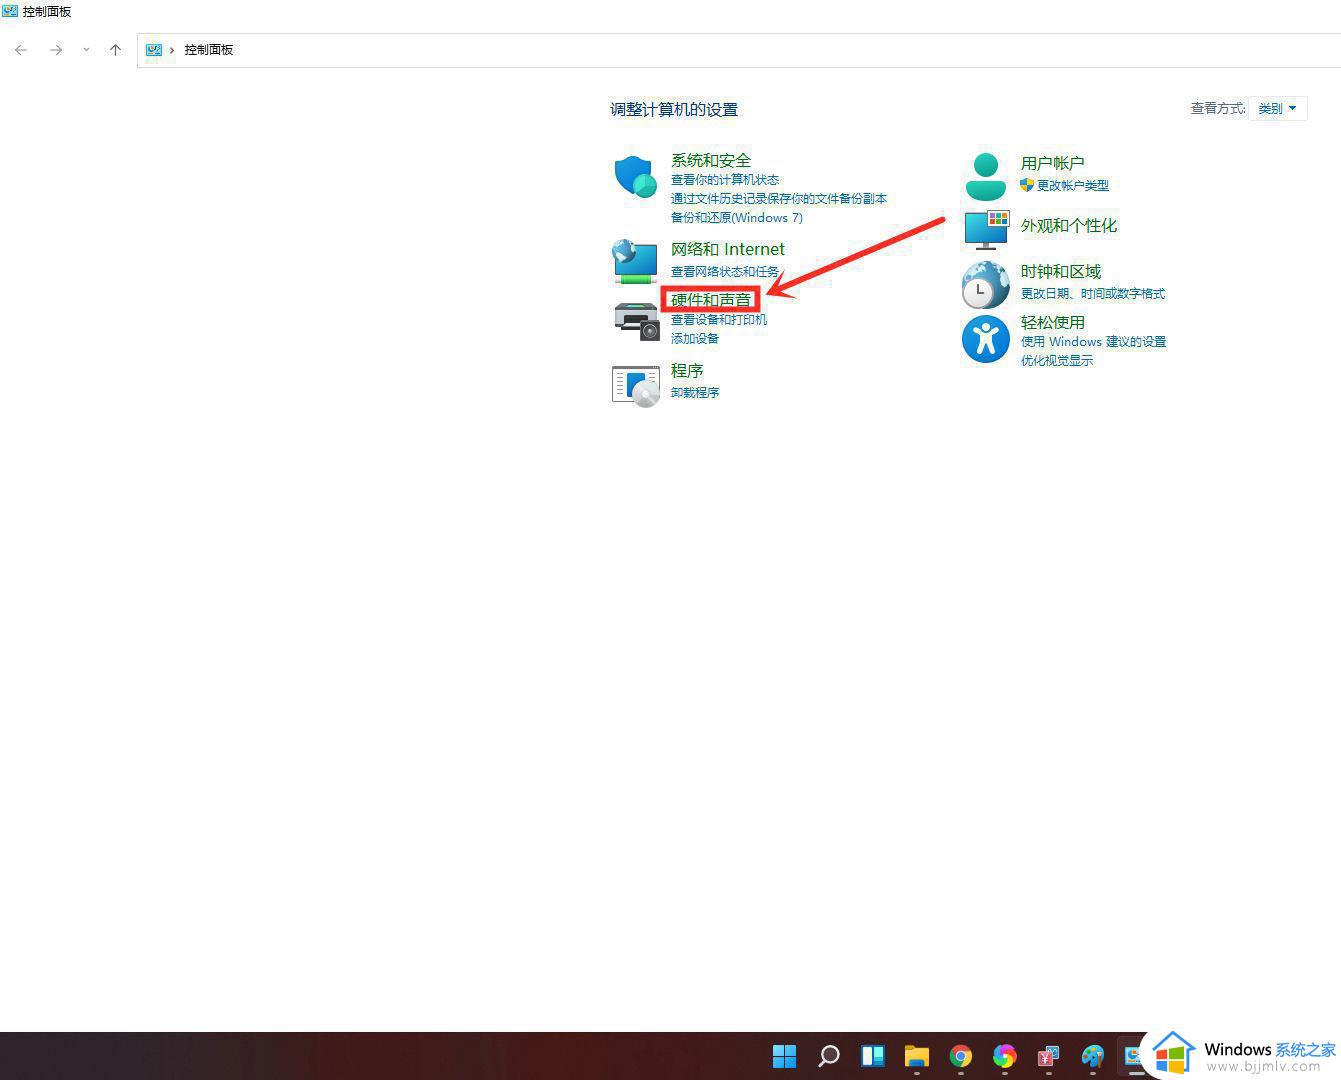The image size is (1341, 1080).
Task: Go up one level with up arrow
Action: coord(115,50)
